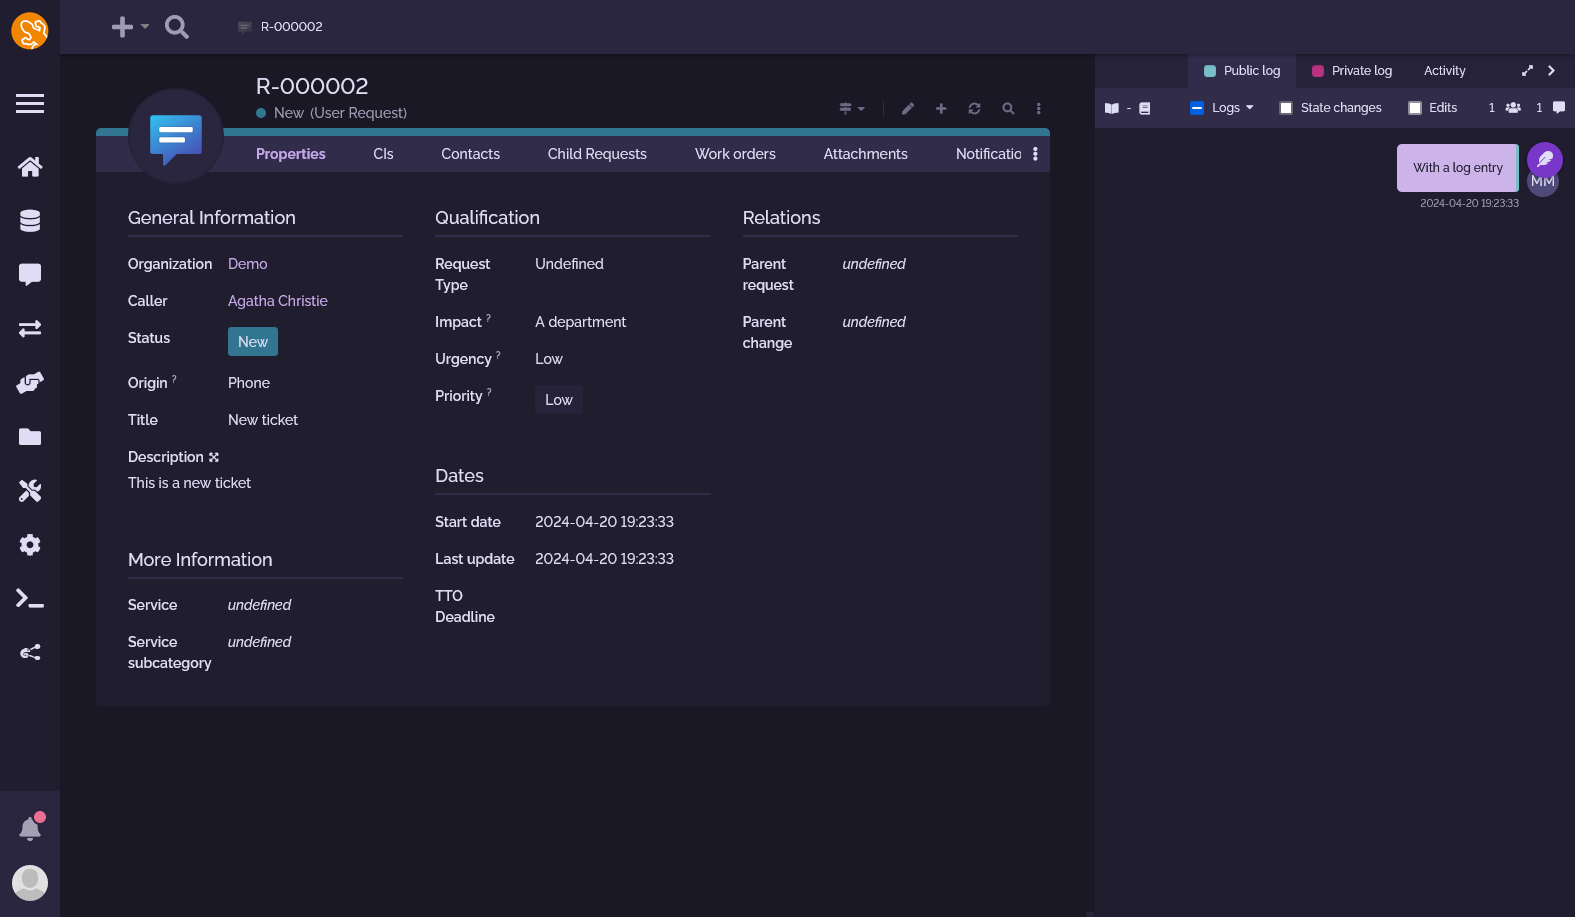Click the purple quill compose button

tap(1545, 160)
